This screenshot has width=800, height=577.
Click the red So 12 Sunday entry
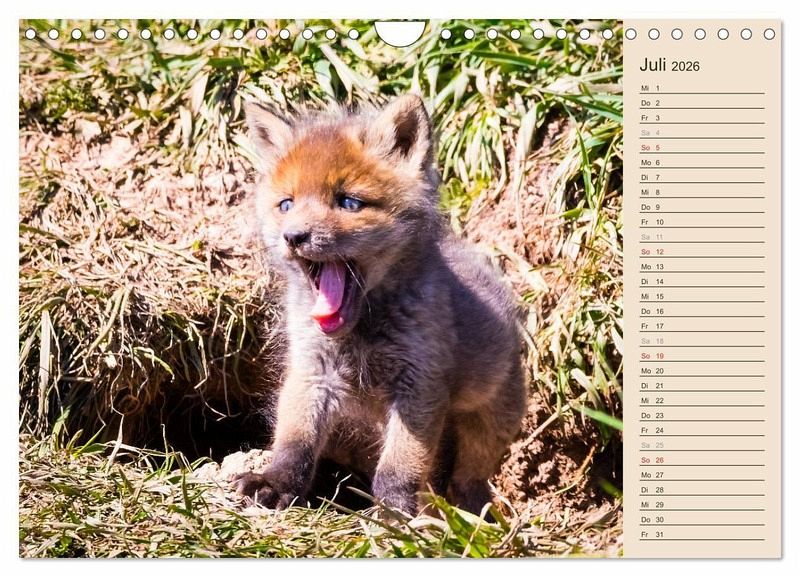pyautogui.click(x=700, y=252)
